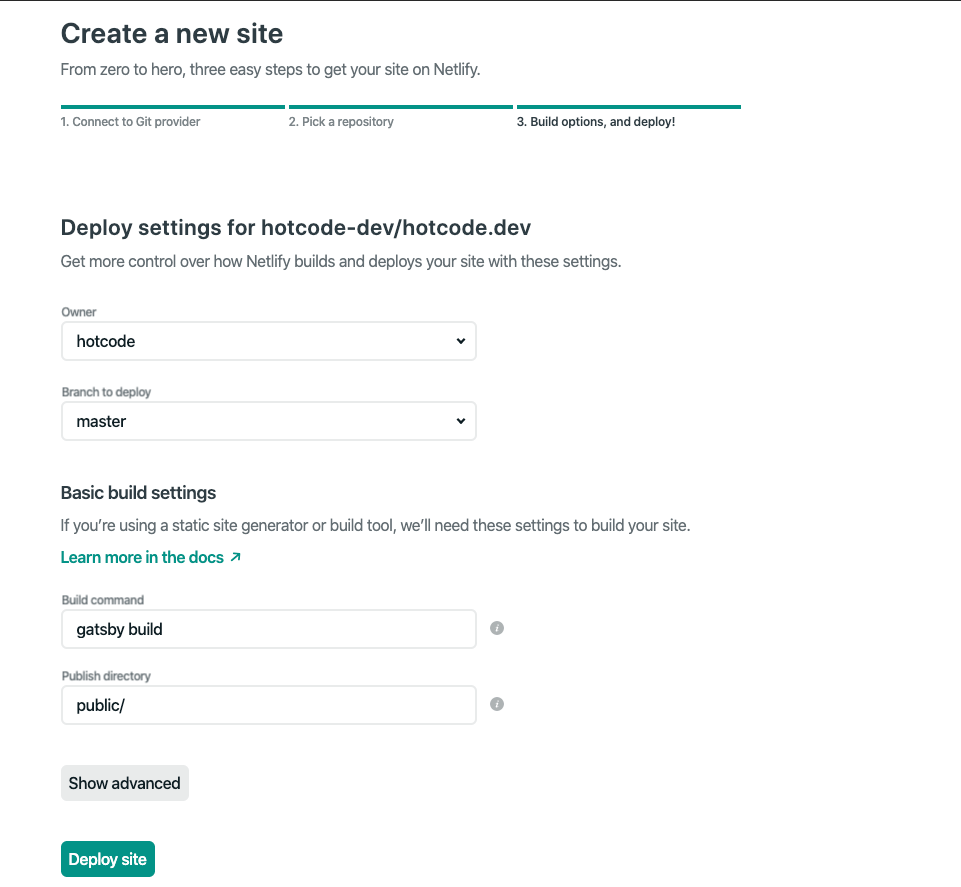Screen dimensions: 961x887
Task: Select step 3, Build options, and deploy
Action: [x=598, y=121]
